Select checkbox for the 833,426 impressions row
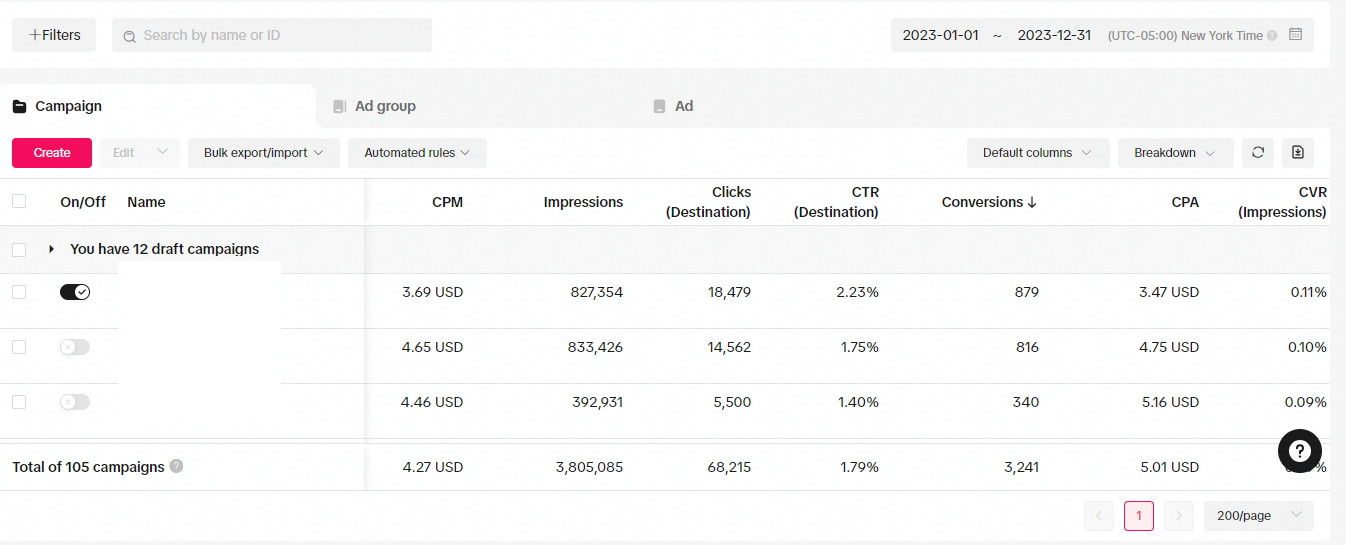This screenshot has height=545, width=1346. point(19,347)
